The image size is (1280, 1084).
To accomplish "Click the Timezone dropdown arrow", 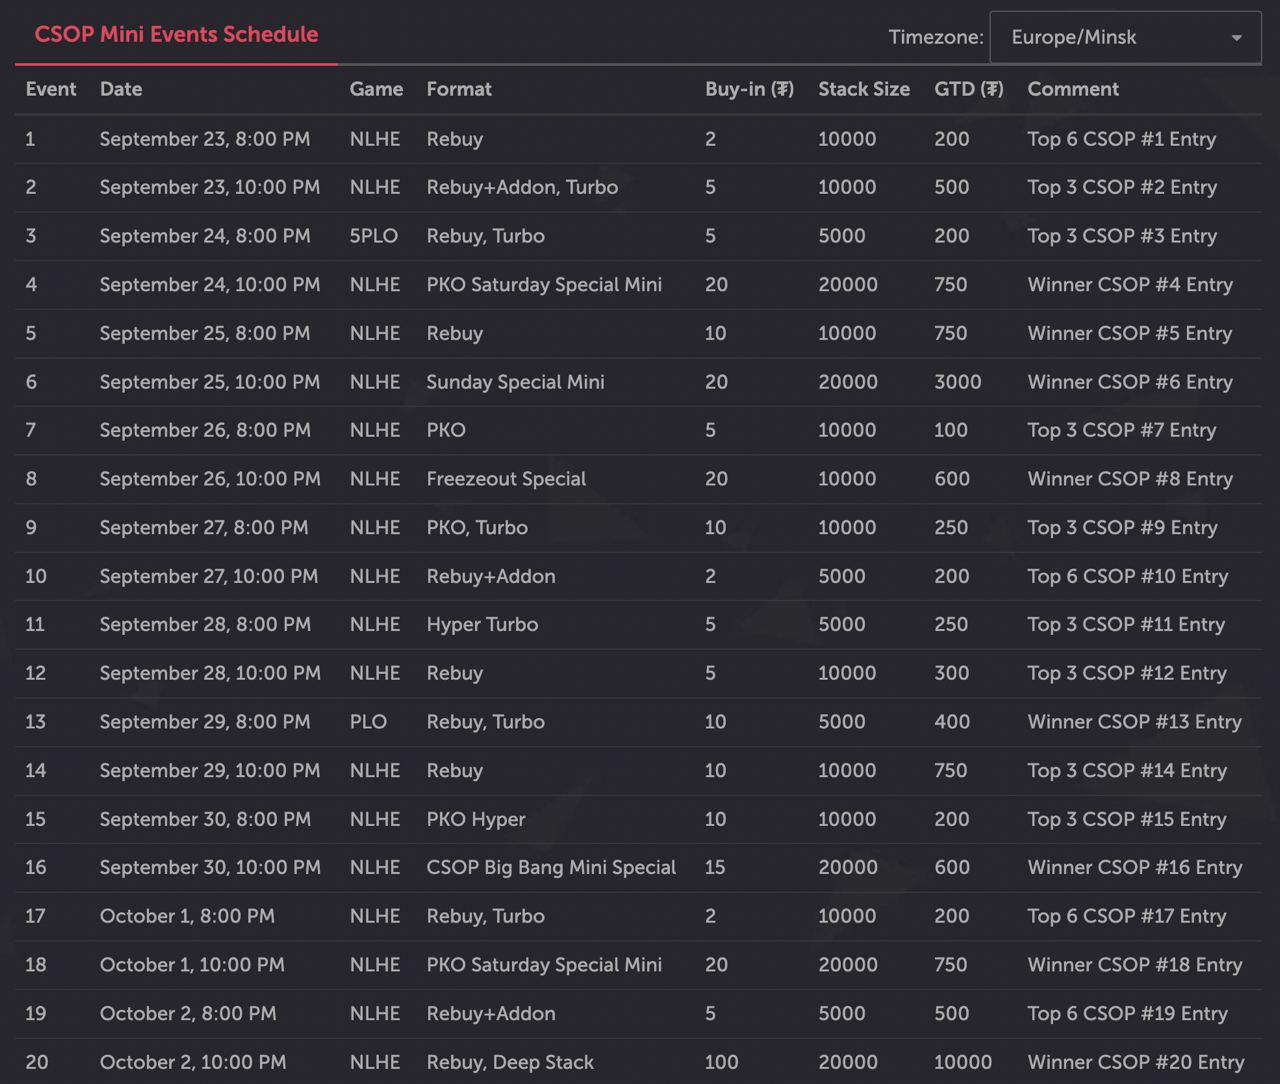I will [1236, 38].
